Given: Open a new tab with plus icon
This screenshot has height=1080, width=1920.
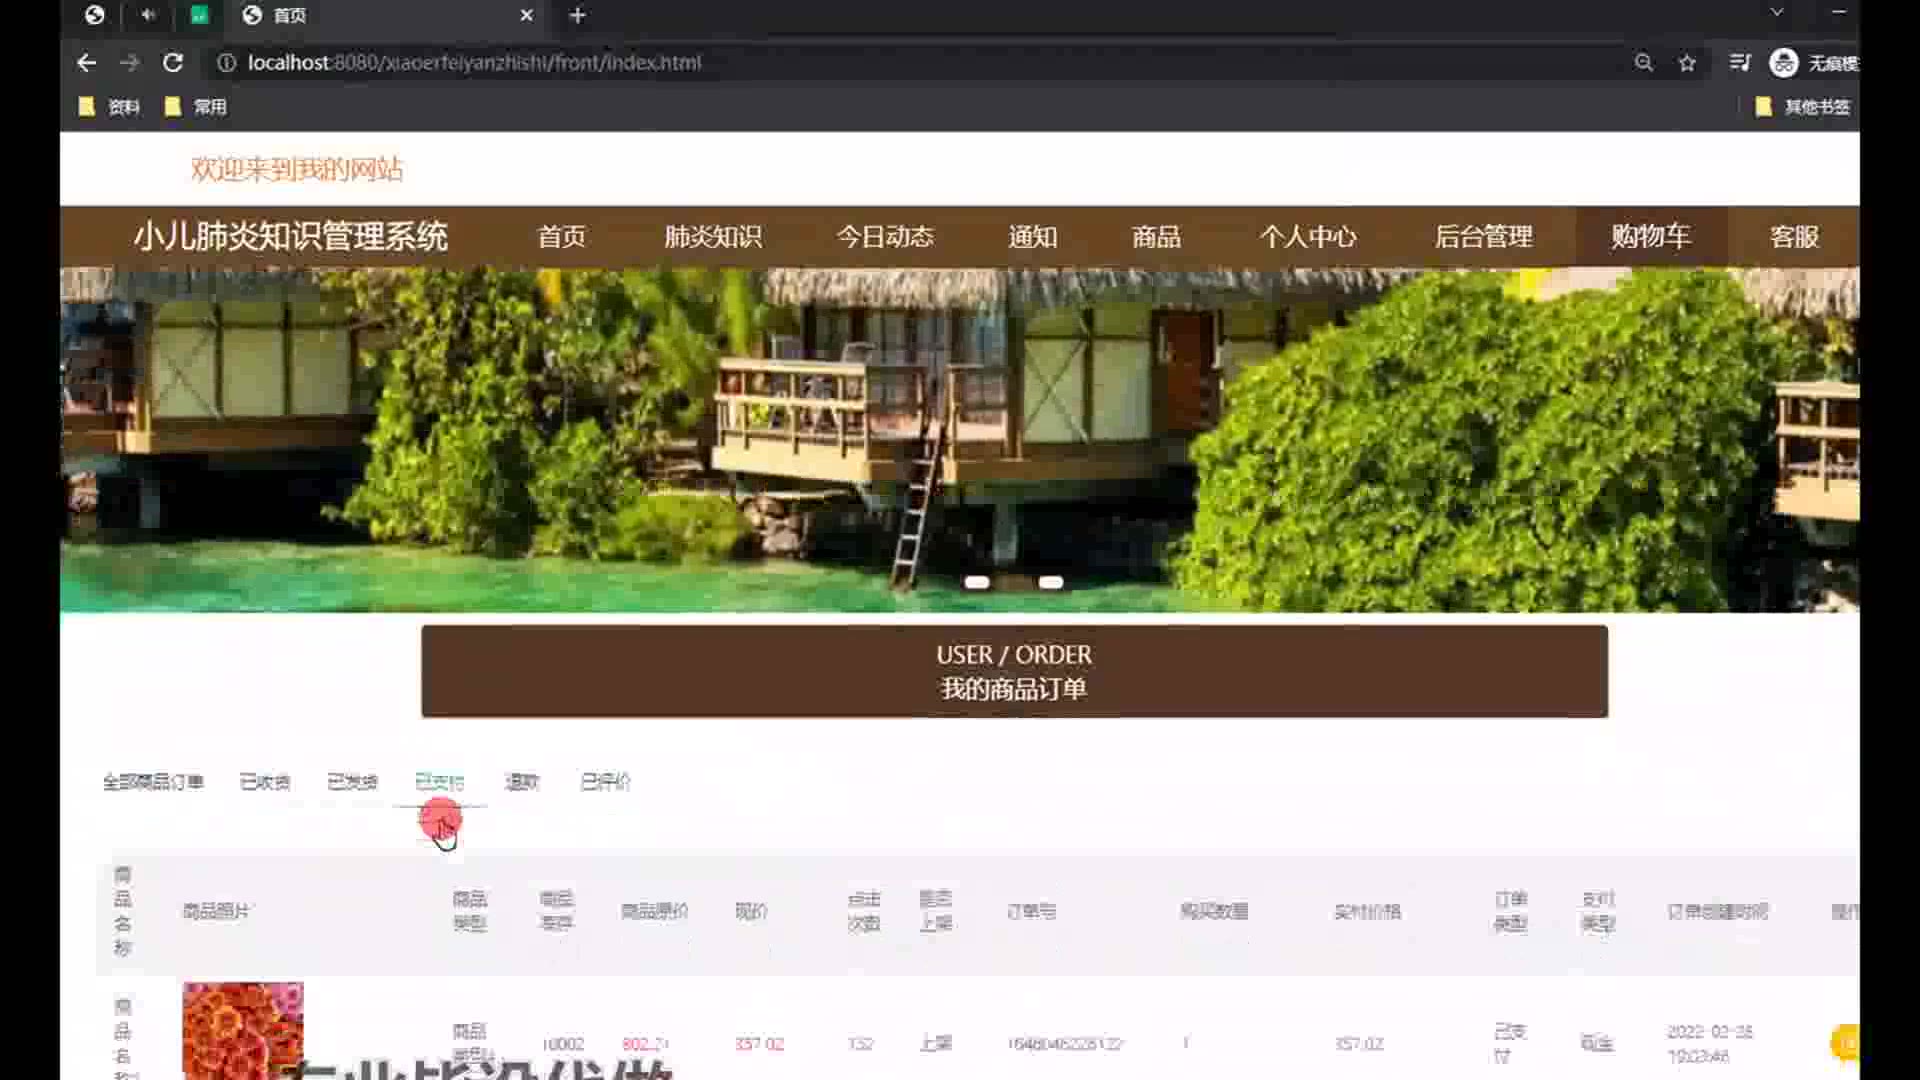Looking at the screenshot, I should click(577, 15).
